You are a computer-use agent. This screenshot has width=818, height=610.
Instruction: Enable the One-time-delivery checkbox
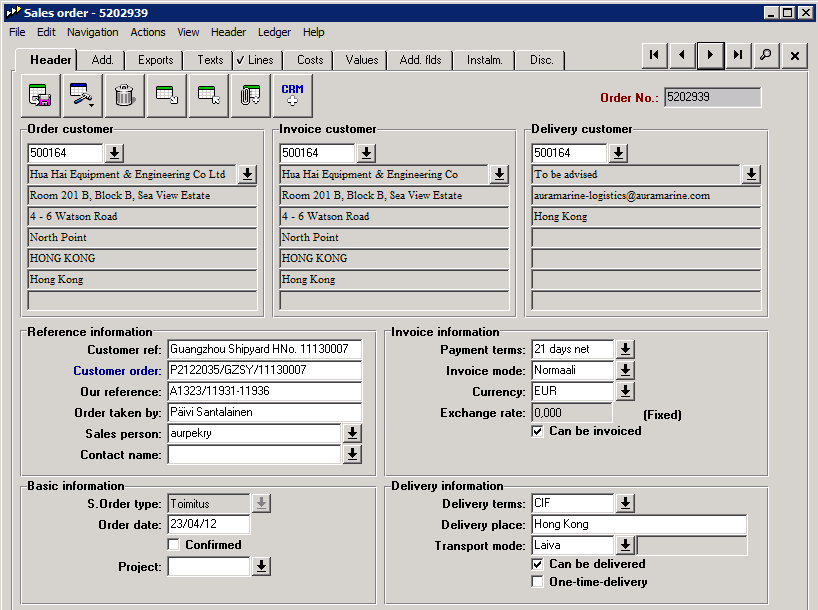[x=537, y=581]
